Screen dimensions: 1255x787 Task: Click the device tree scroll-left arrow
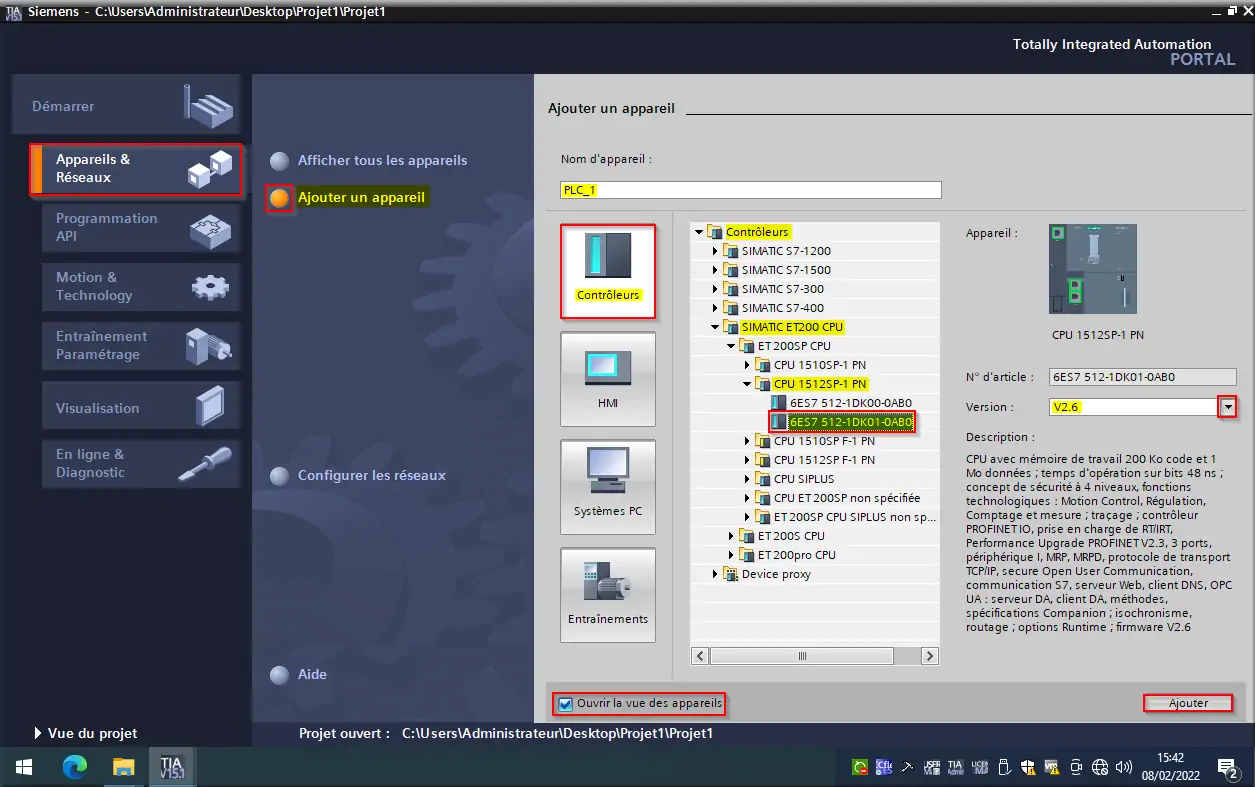pos(700,656)
